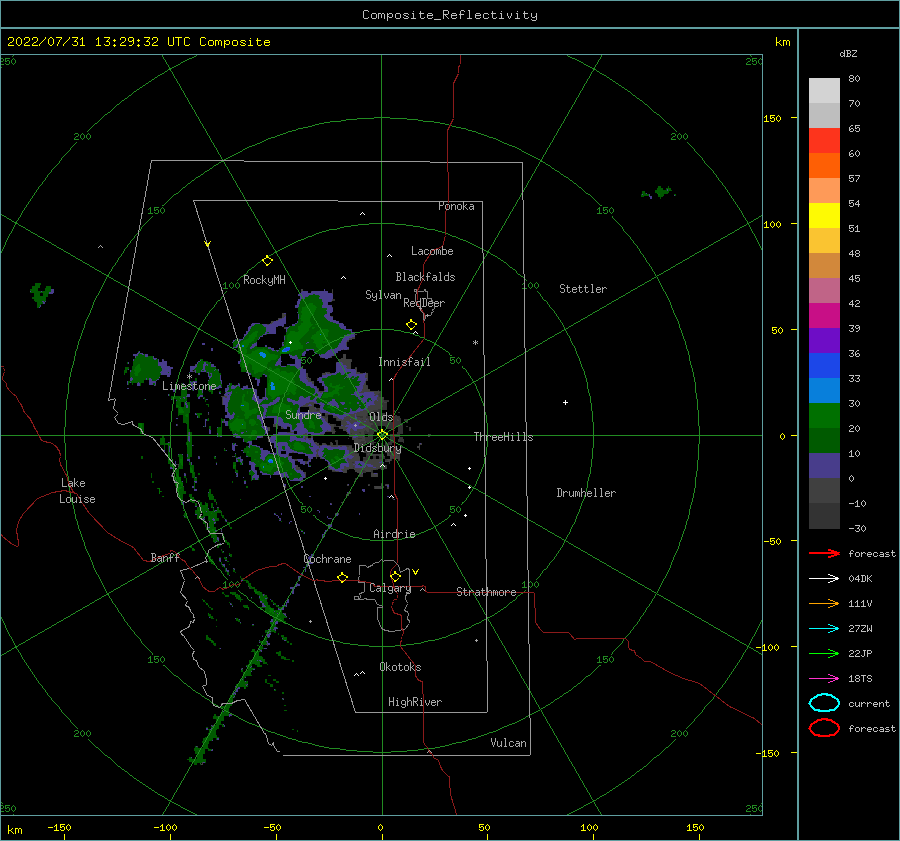Click the Composite_Reflectivity title text
The width and height of the screenshot is (900, 841).
pos(449,15)
